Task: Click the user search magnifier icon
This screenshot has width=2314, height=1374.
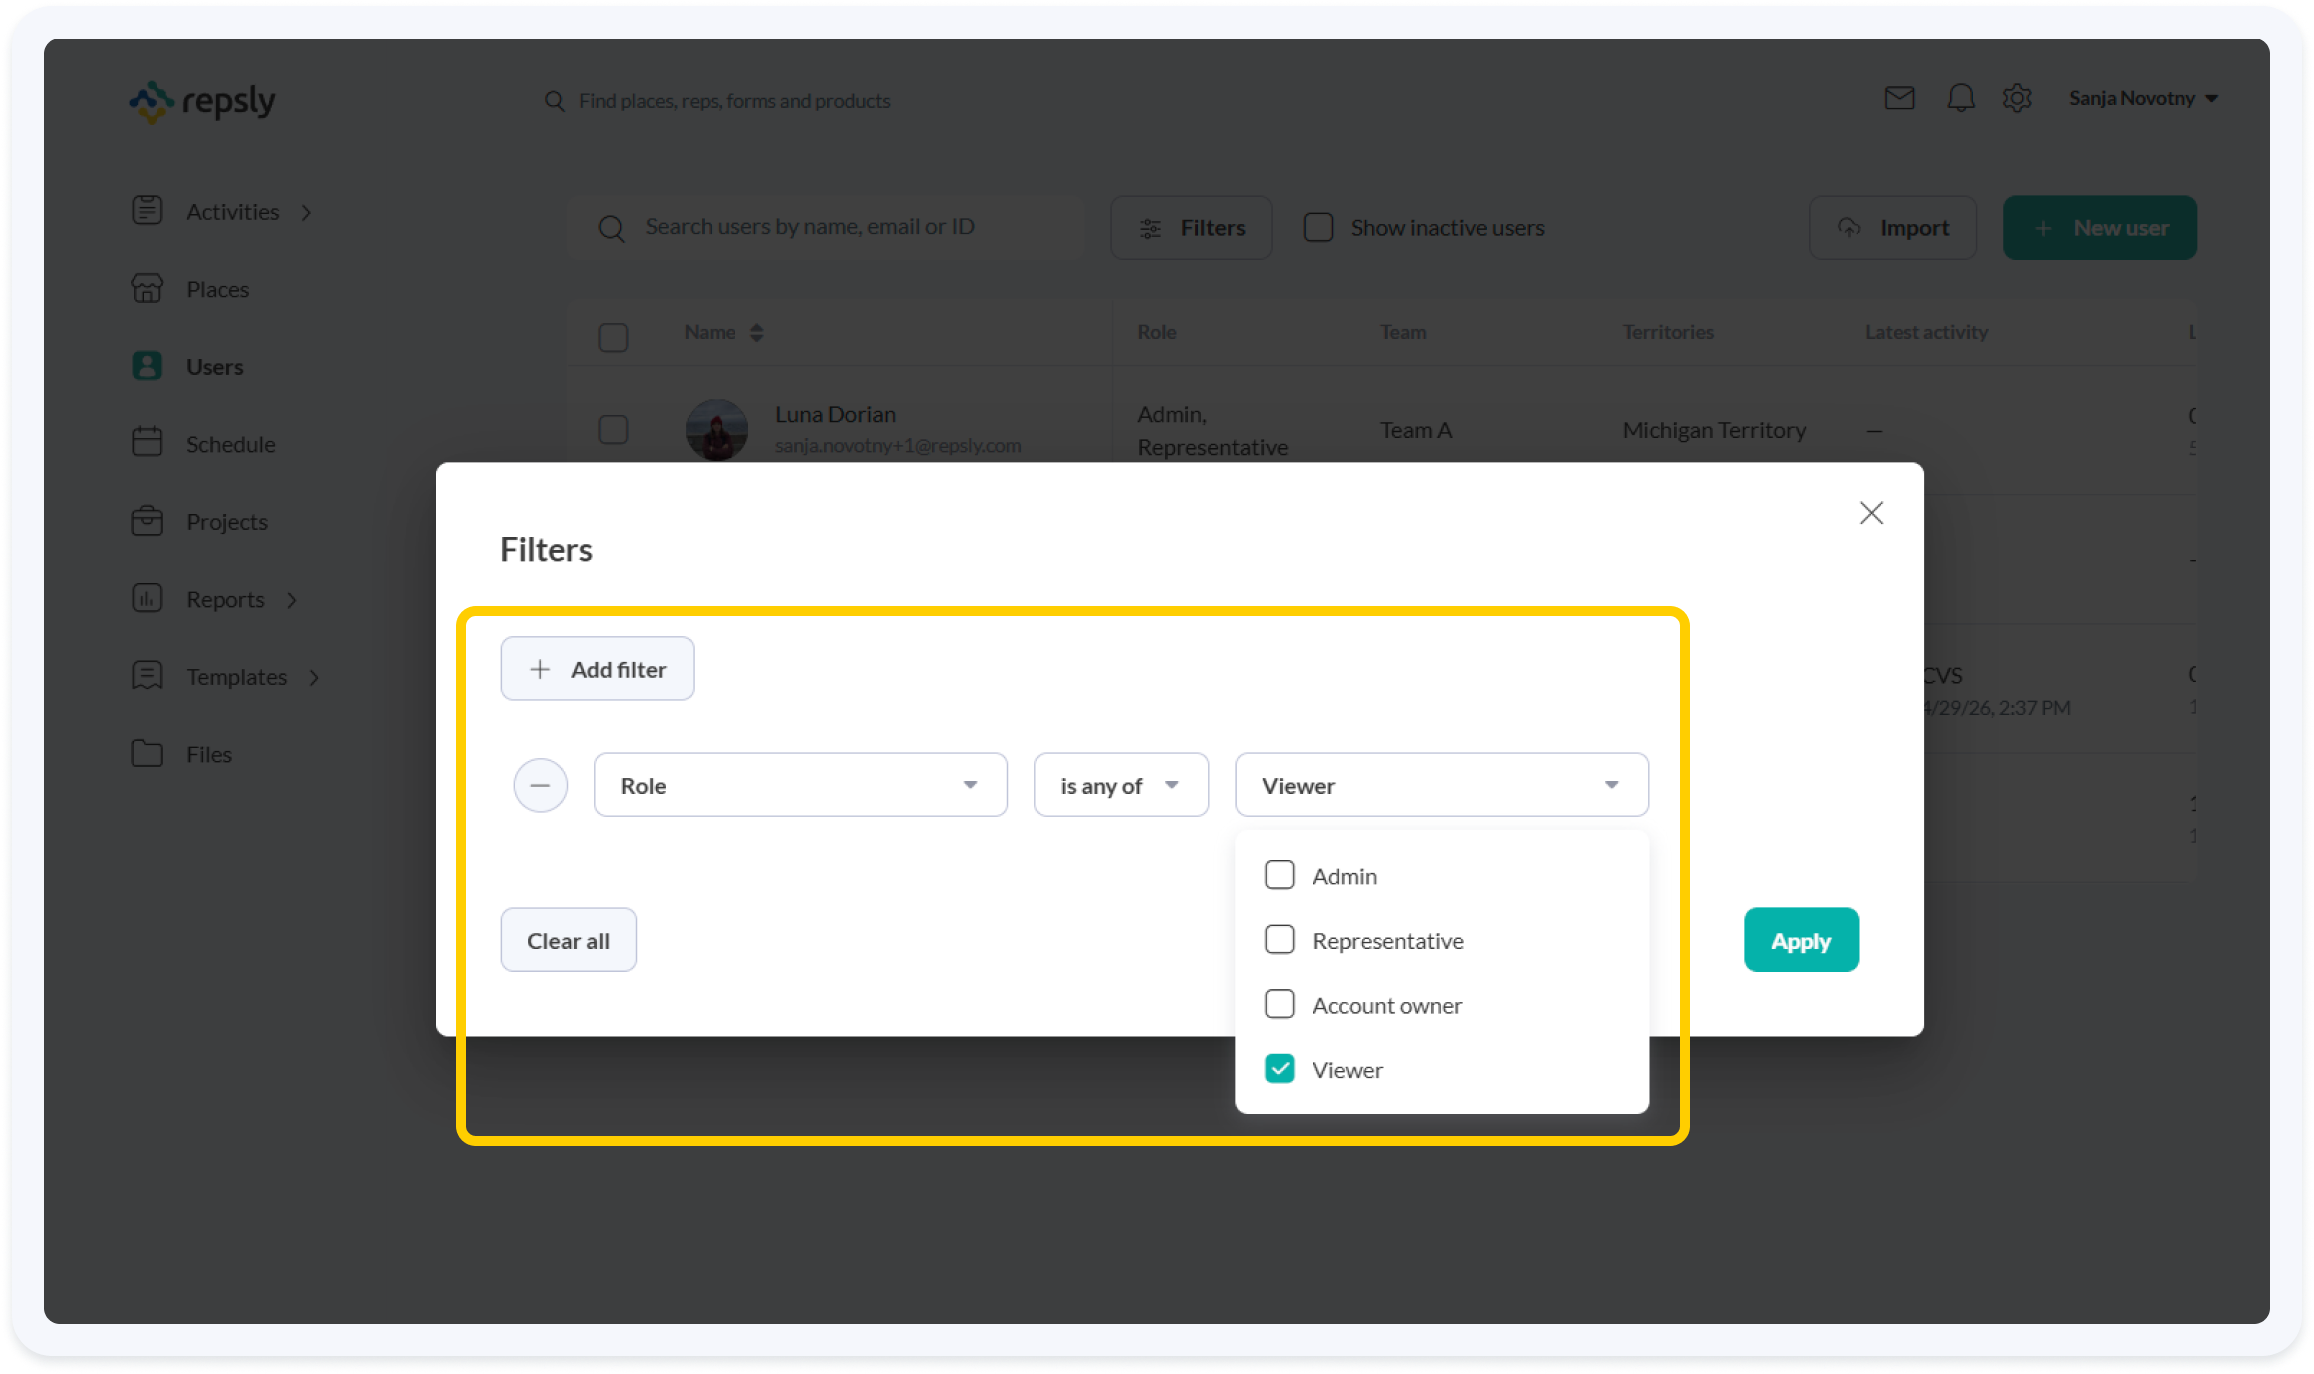Action: (611, 229)
